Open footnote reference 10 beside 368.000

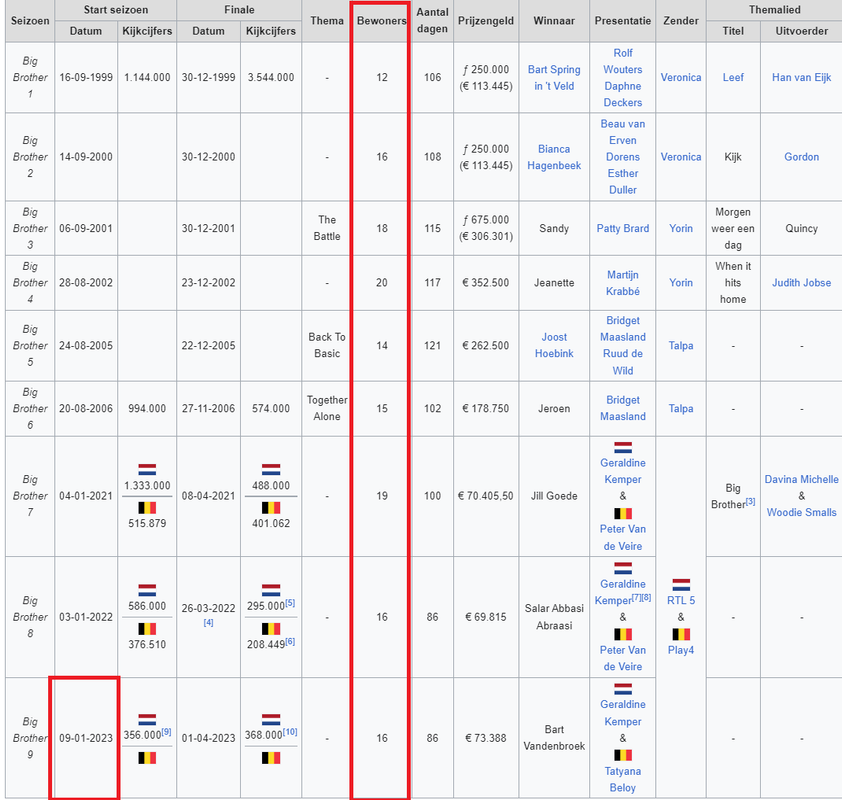tap(290, 731)
